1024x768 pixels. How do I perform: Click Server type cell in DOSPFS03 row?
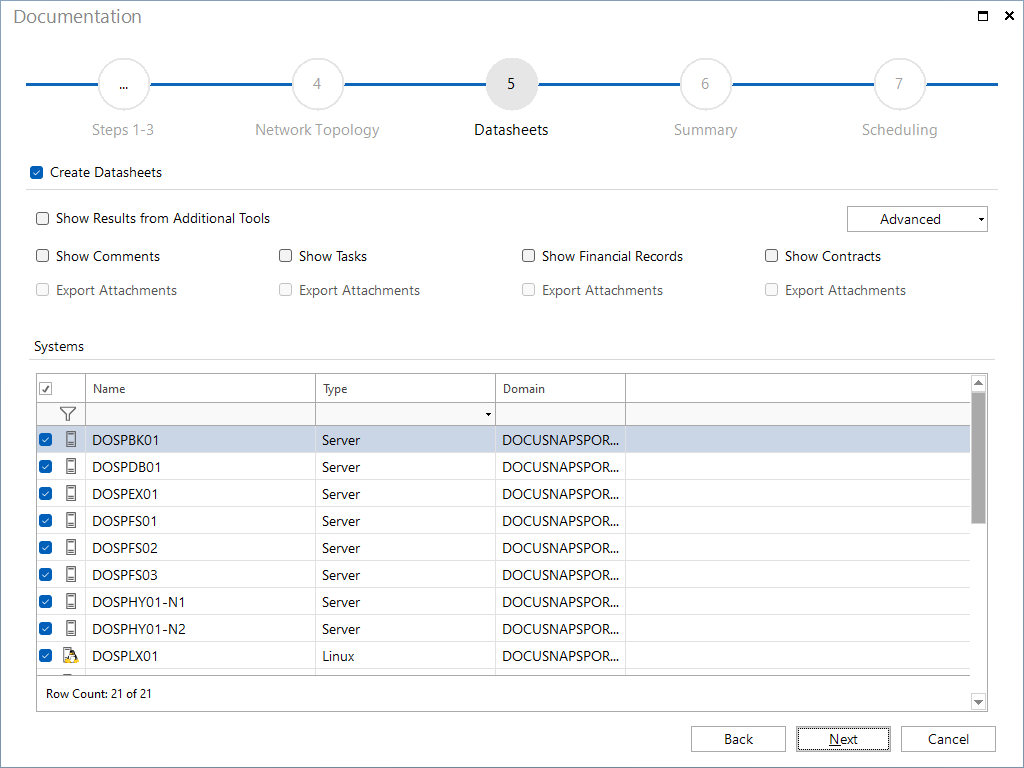click(406, 575)
